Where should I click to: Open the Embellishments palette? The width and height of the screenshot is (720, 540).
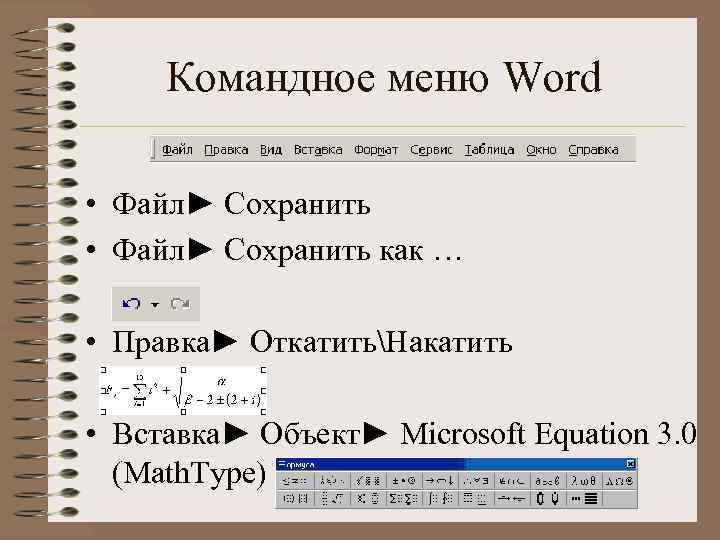pos(368,481)
